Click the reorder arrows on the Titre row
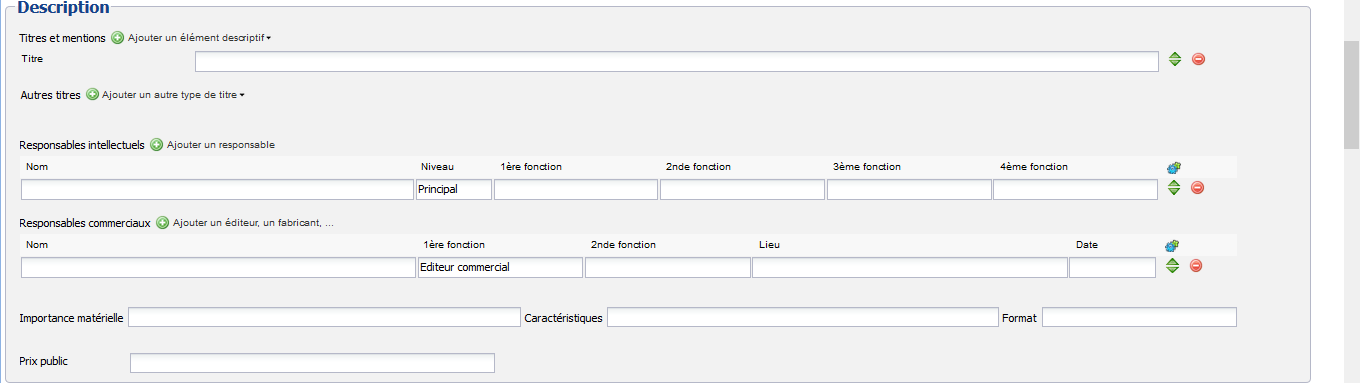Viewport: 1360px width, 383px height. [x=1175, y=59]
